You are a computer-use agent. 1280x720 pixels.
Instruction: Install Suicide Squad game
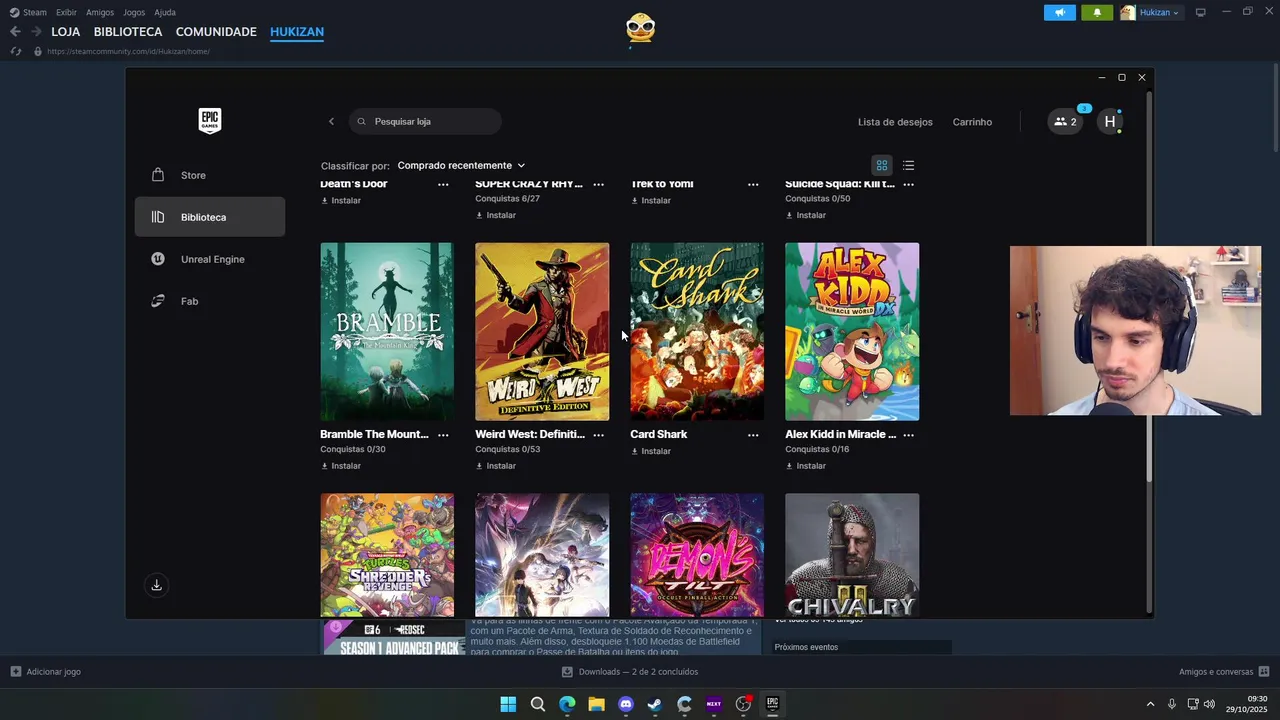pos(806,215)
